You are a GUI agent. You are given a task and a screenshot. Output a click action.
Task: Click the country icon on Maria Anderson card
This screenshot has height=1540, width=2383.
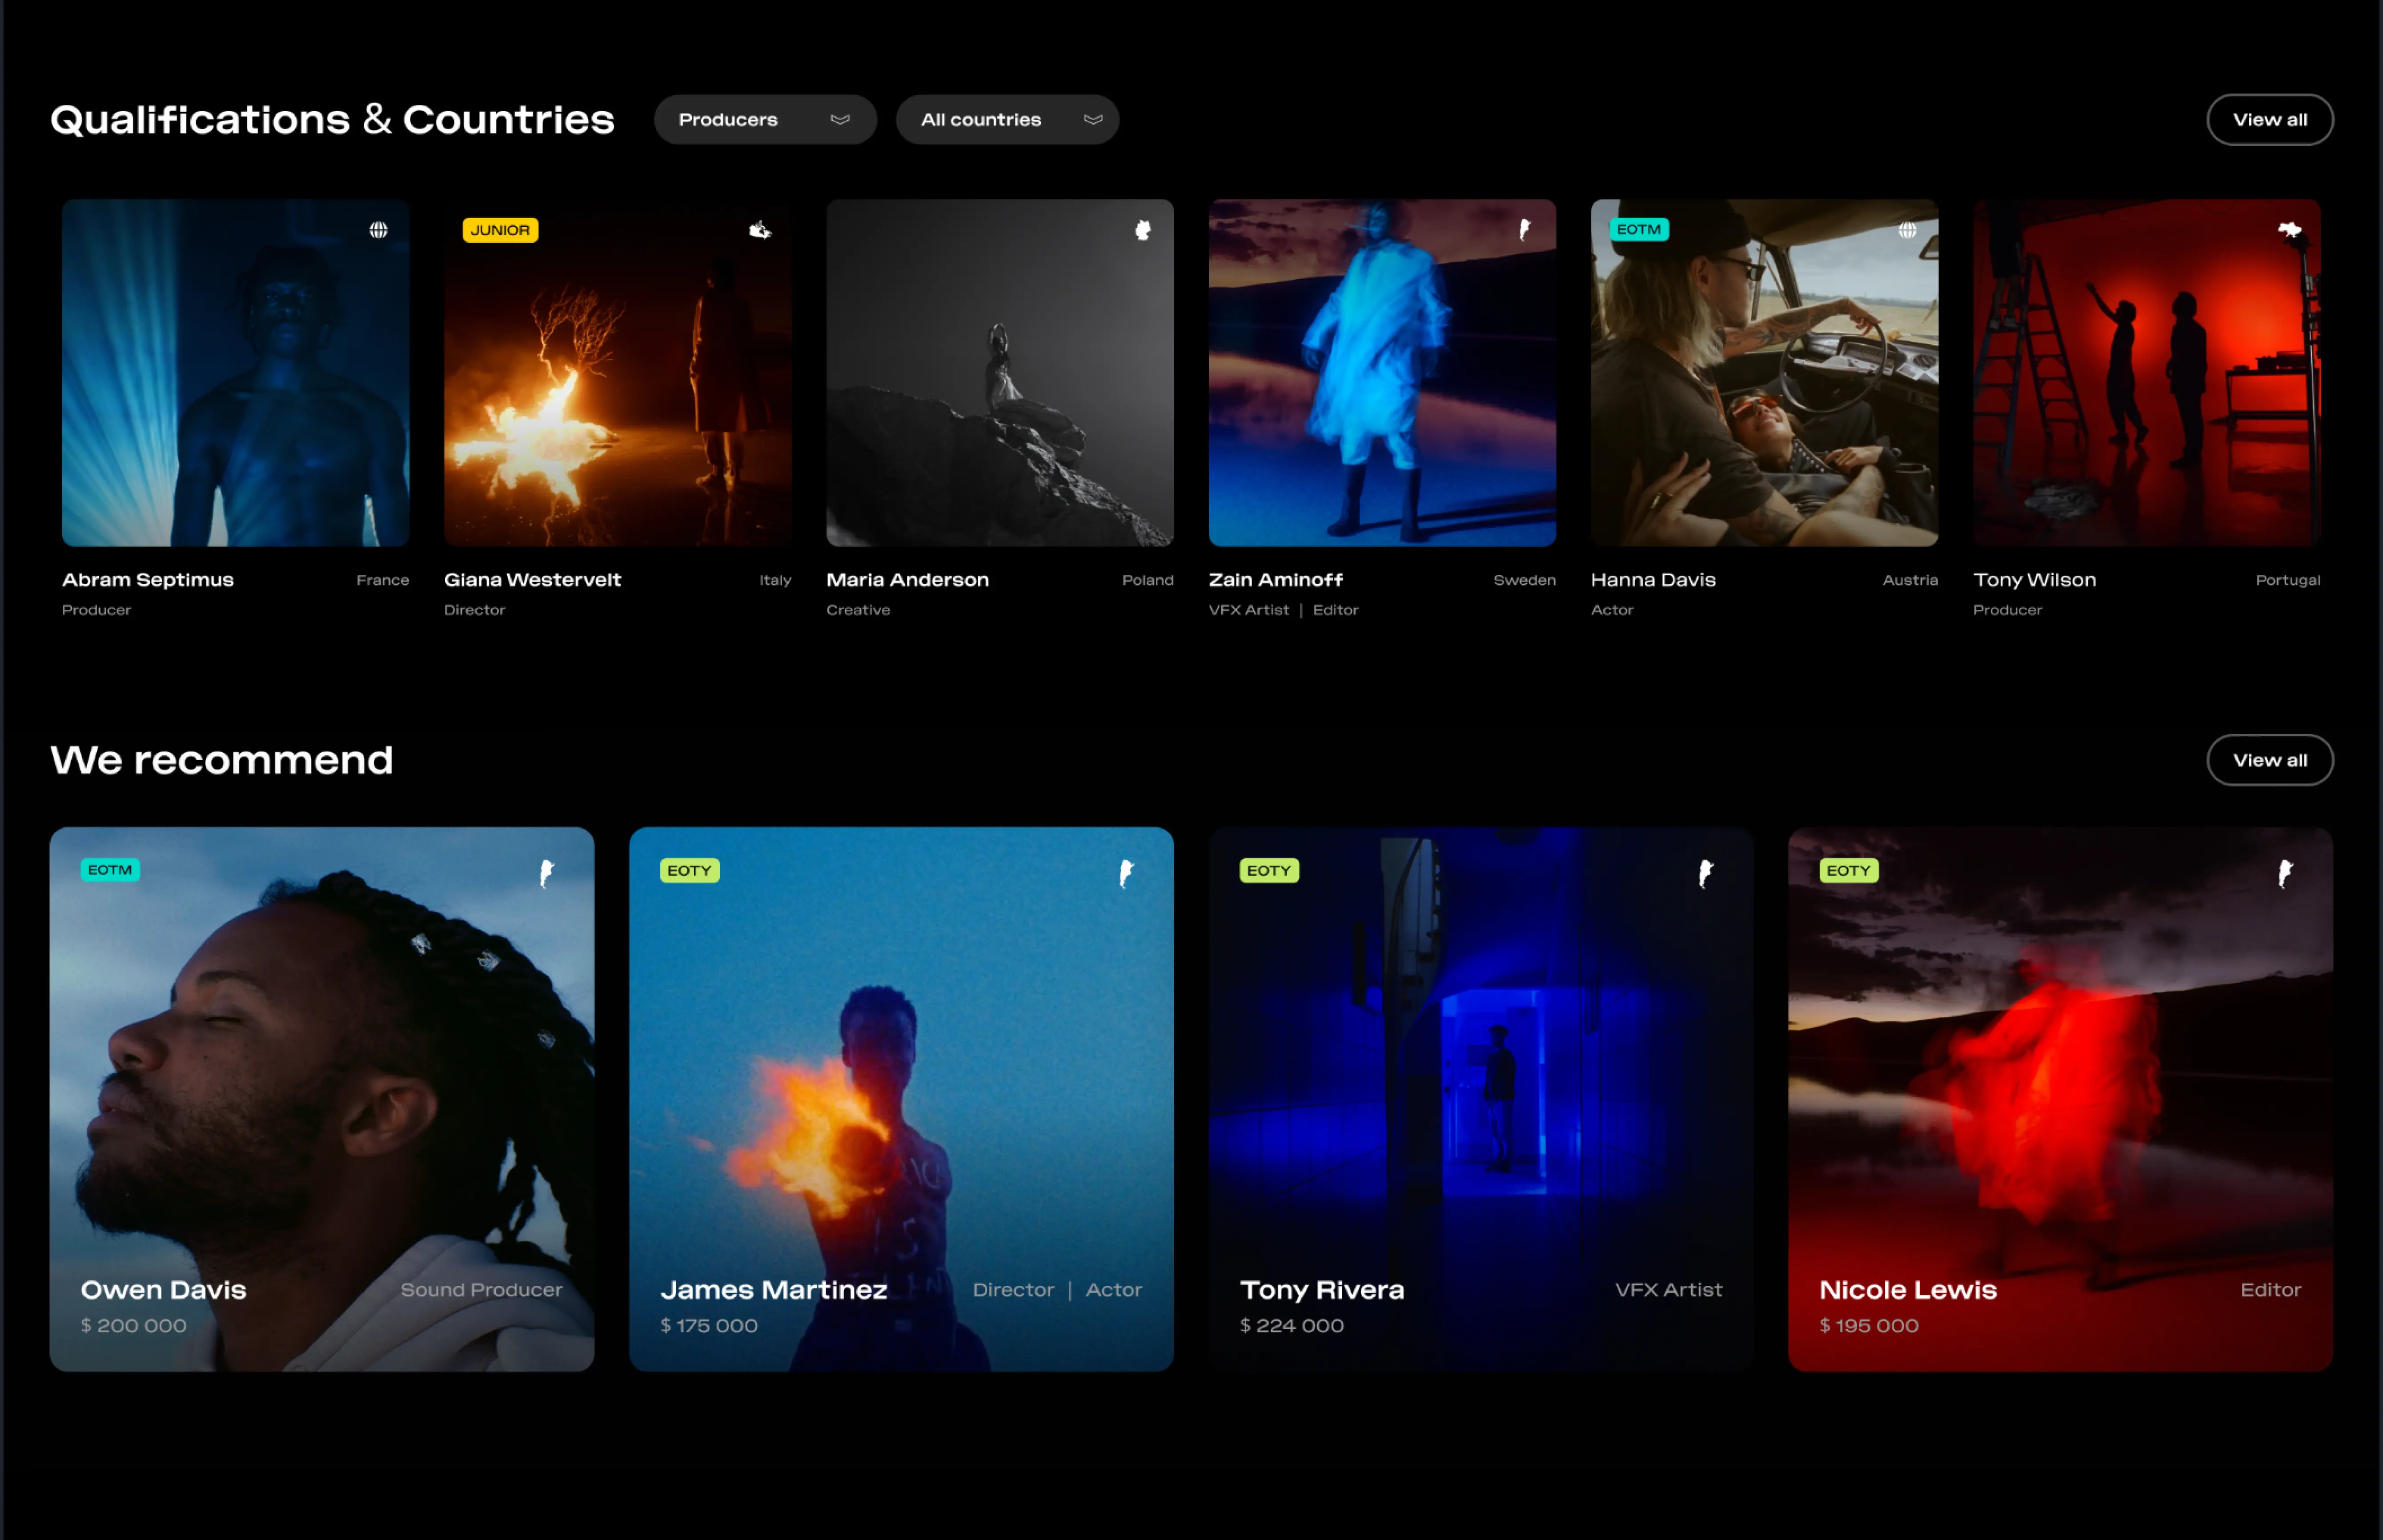pyautogui.click(x=1143, y=230)
